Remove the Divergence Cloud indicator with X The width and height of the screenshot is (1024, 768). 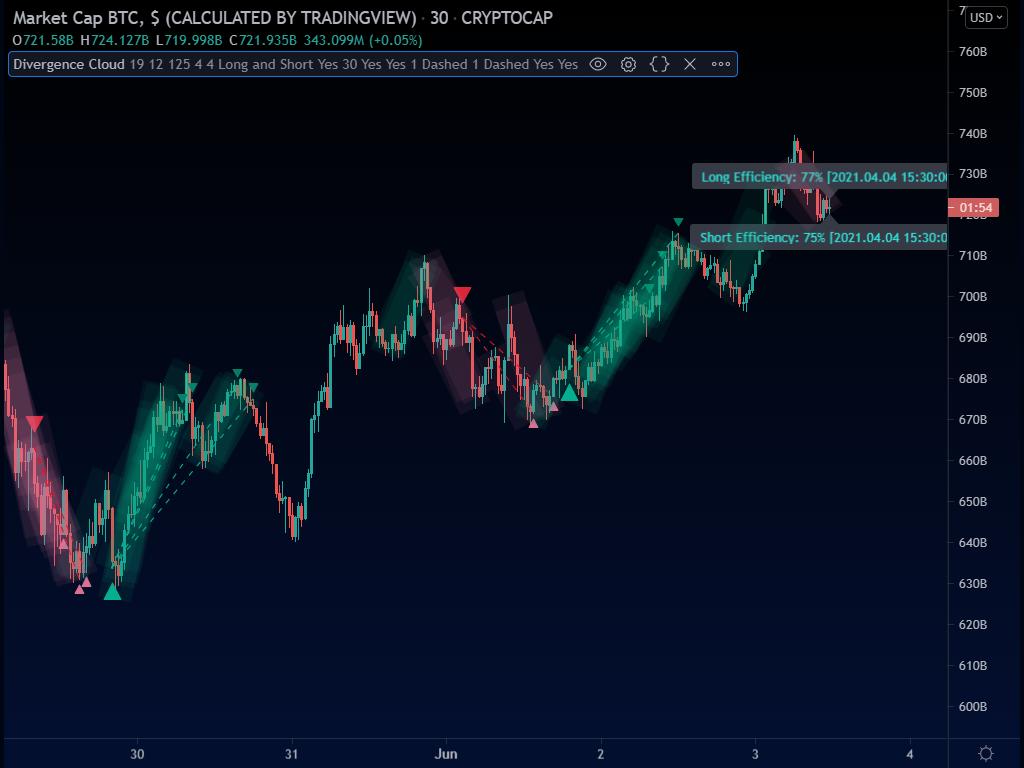coord(689,64)
